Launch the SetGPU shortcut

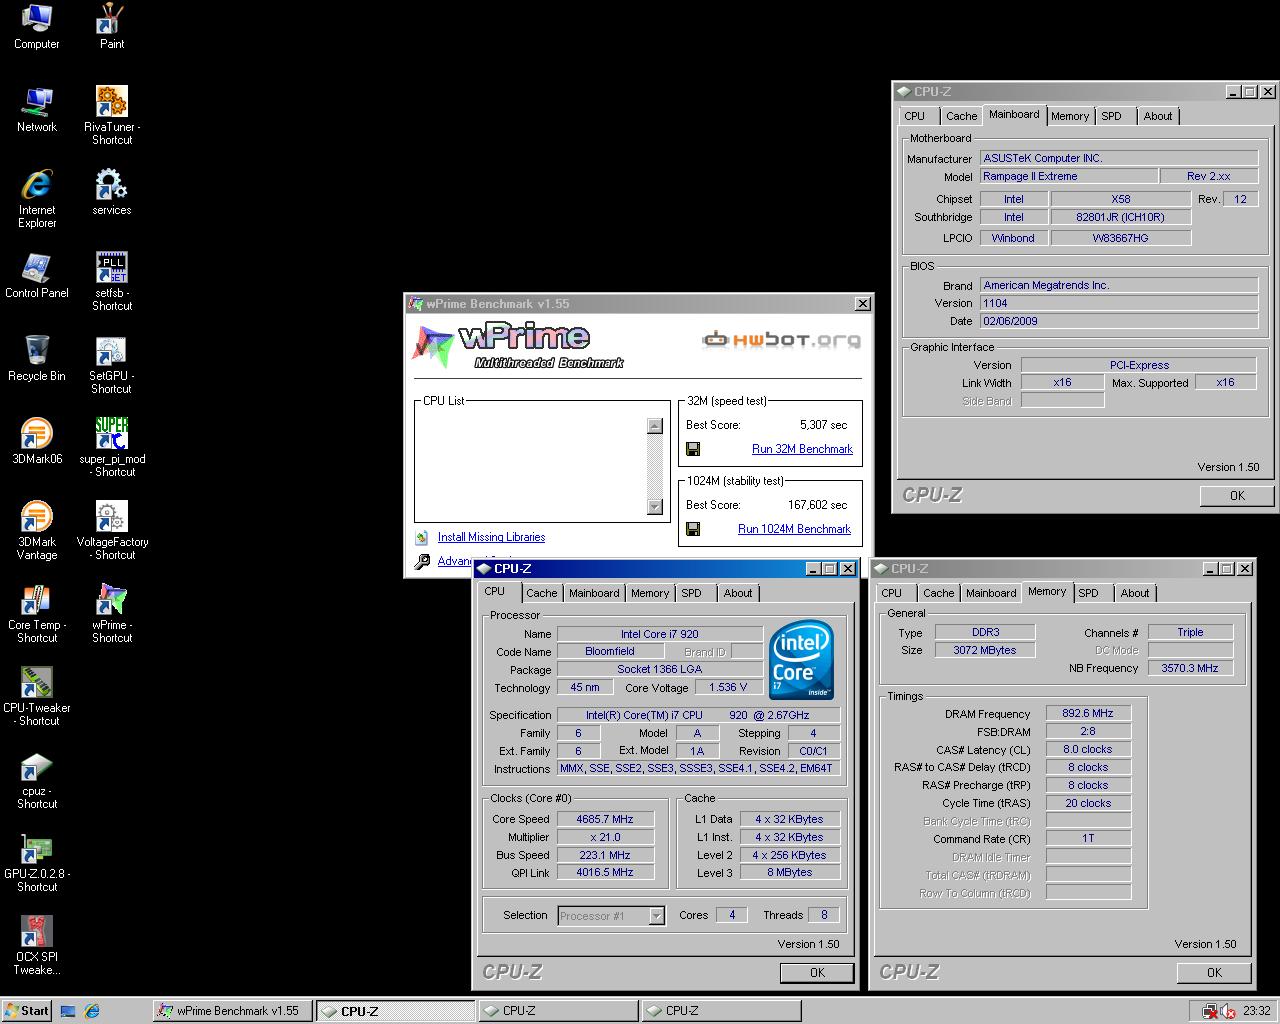click(x=112, y=365)
